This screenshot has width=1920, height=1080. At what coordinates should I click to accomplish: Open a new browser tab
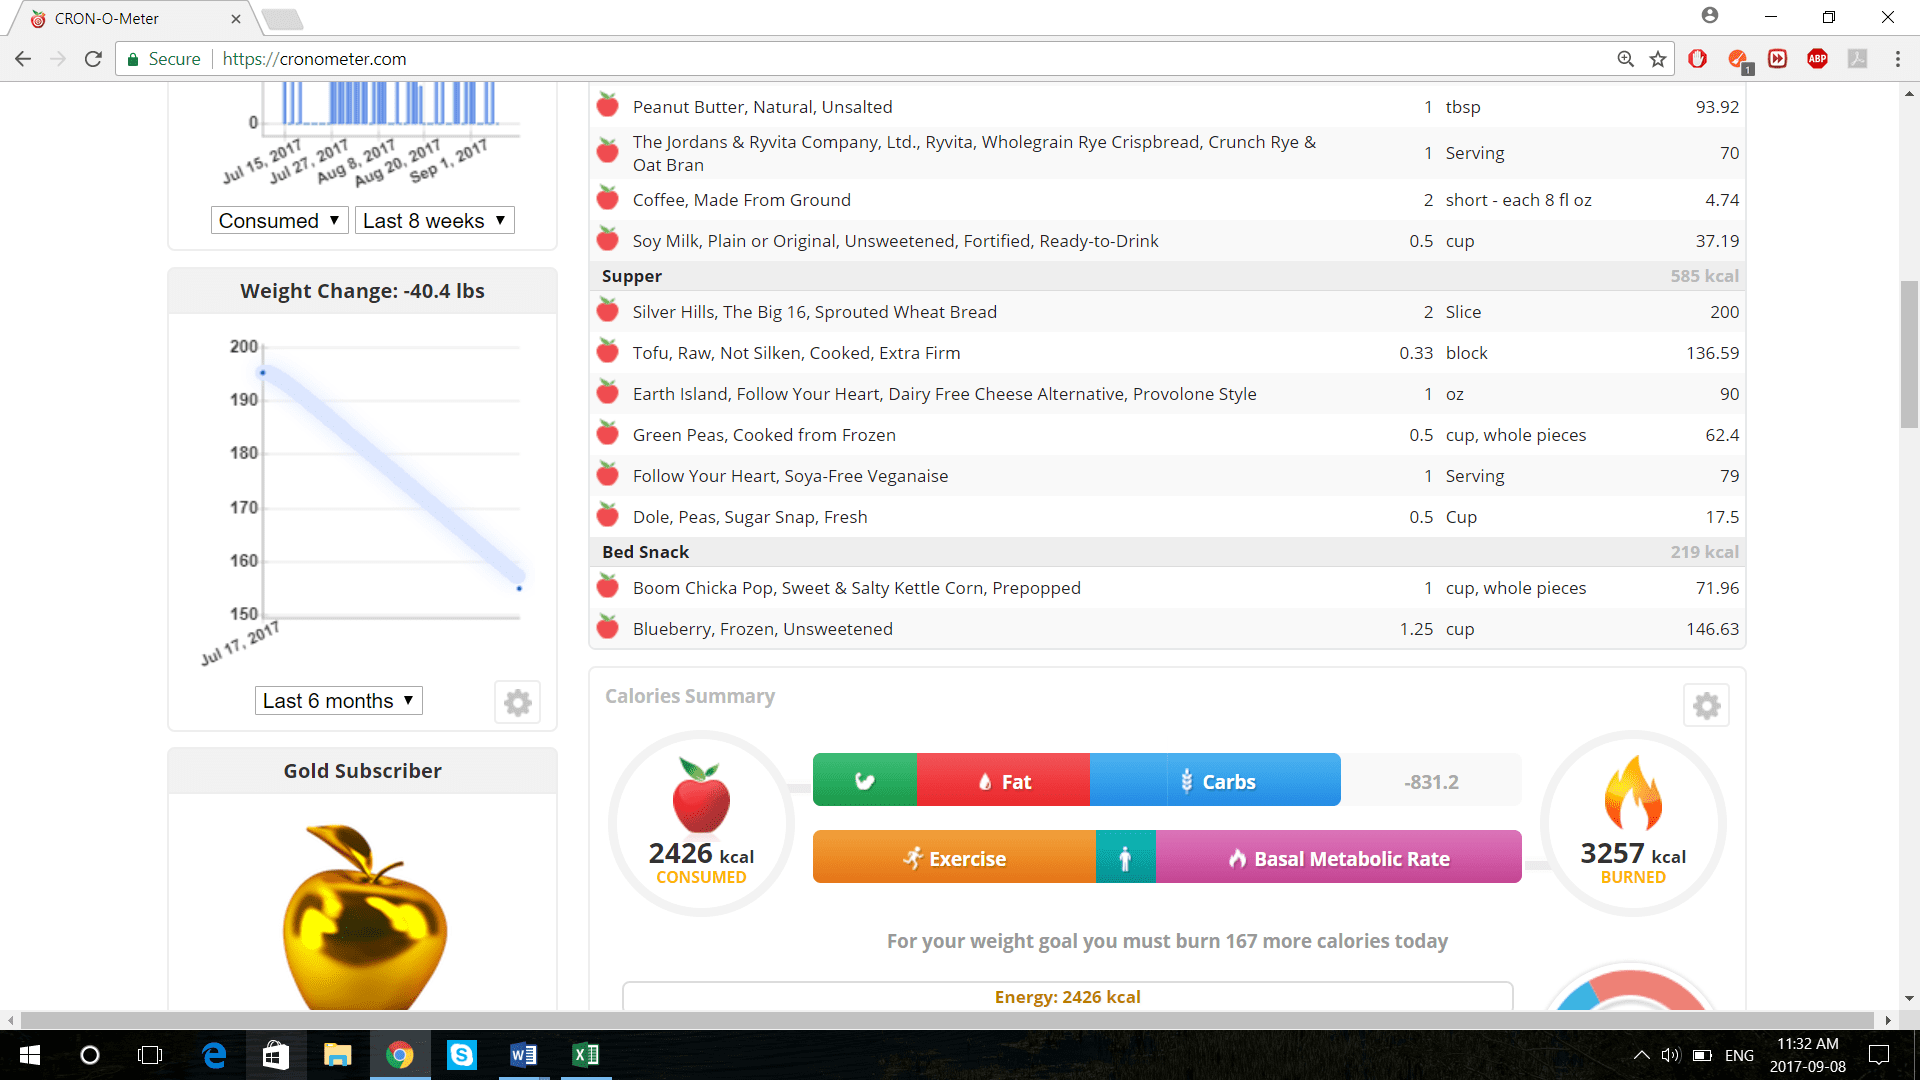coord(282,18)
